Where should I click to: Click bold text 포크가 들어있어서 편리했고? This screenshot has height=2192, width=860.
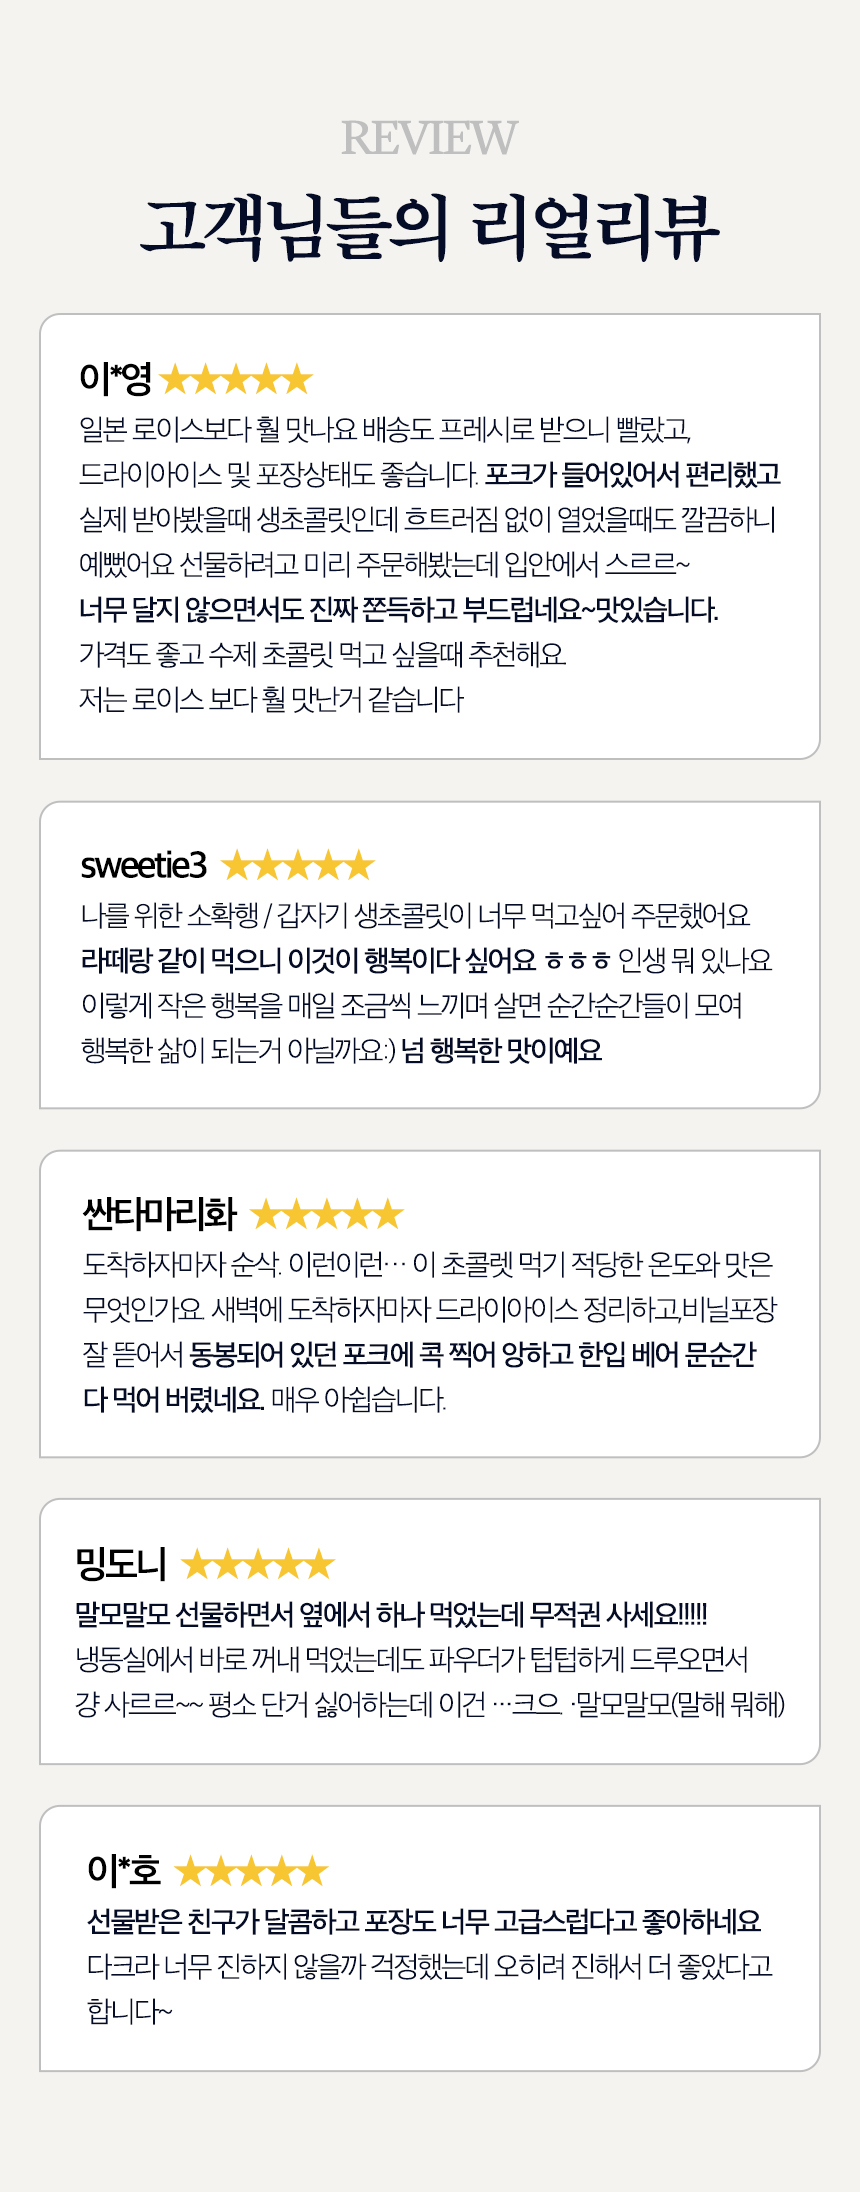click(x=633, y=474)
